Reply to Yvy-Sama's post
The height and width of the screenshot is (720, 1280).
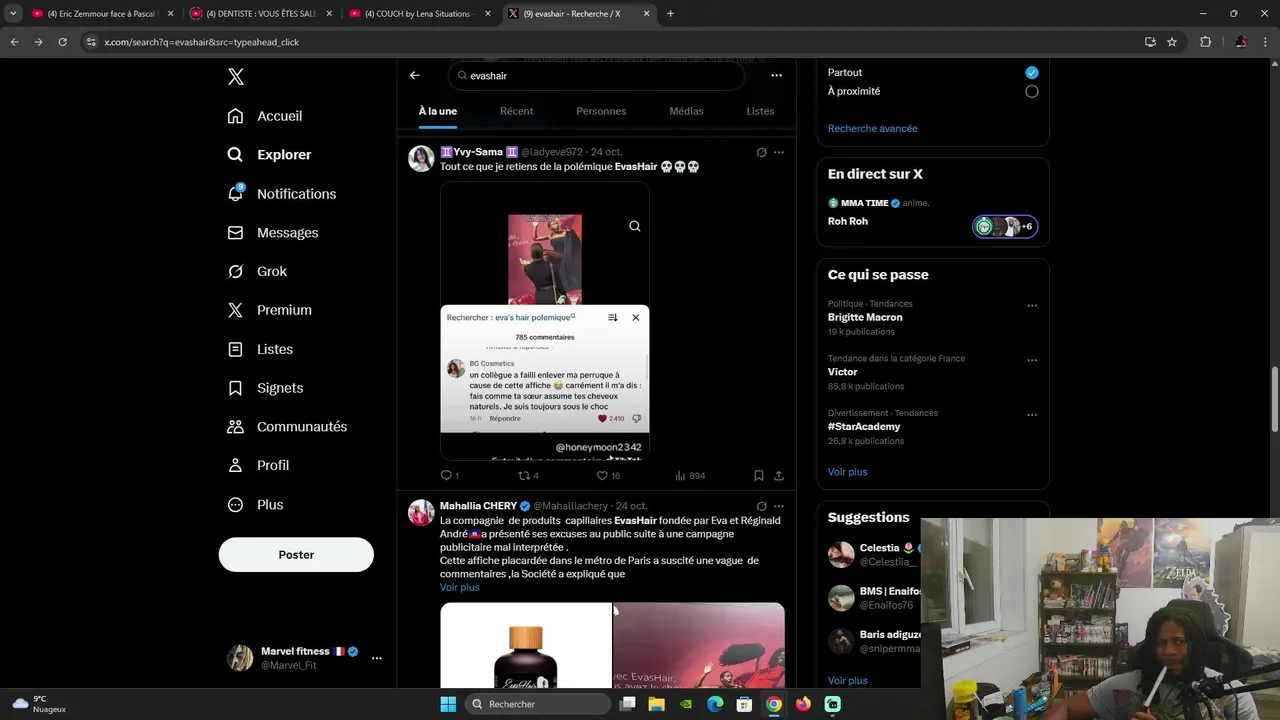pos(449,476)
